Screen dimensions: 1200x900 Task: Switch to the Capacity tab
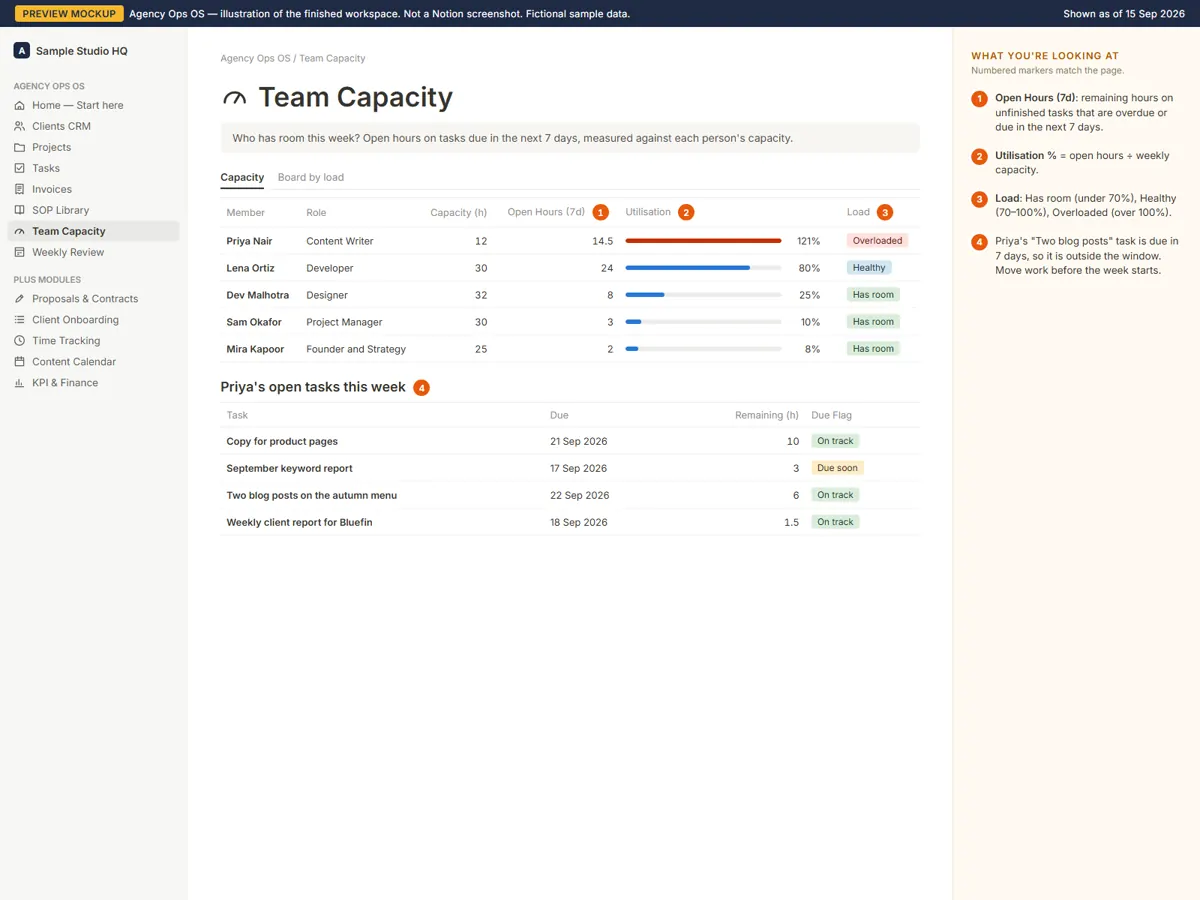tap(242, 177)
